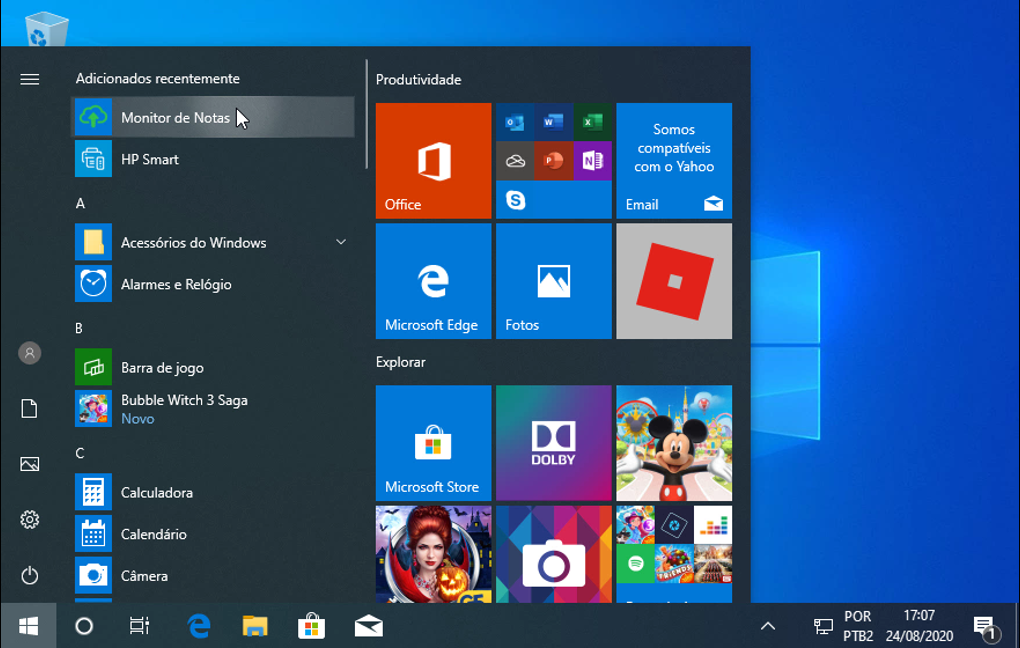The width and height of the screenshot is (1020, 648).
Task: Click the letter A group header
Action: click(80, 204)
